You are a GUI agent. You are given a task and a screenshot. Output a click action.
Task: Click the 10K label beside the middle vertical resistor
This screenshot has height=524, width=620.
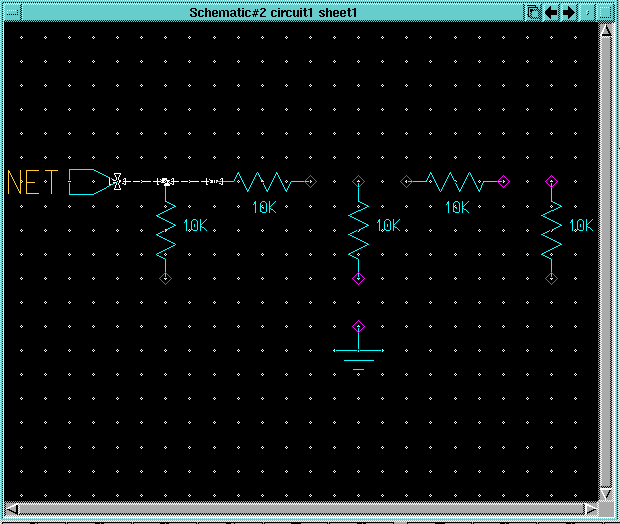coord(388,225)
